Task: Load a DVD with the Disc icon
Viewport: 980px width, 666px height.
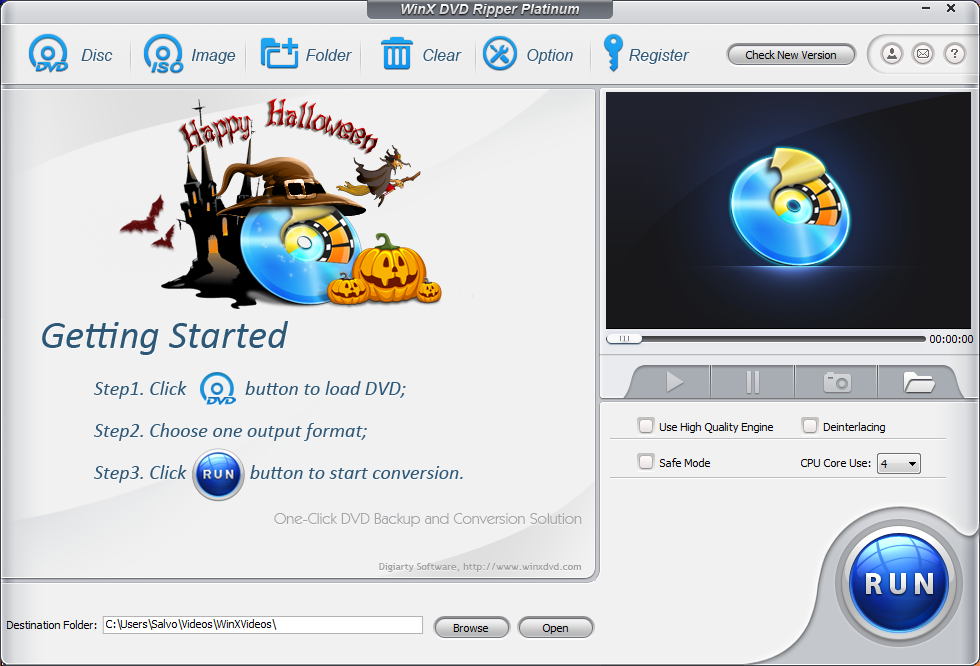Action: pyautogui.click(x=48, y=54)
